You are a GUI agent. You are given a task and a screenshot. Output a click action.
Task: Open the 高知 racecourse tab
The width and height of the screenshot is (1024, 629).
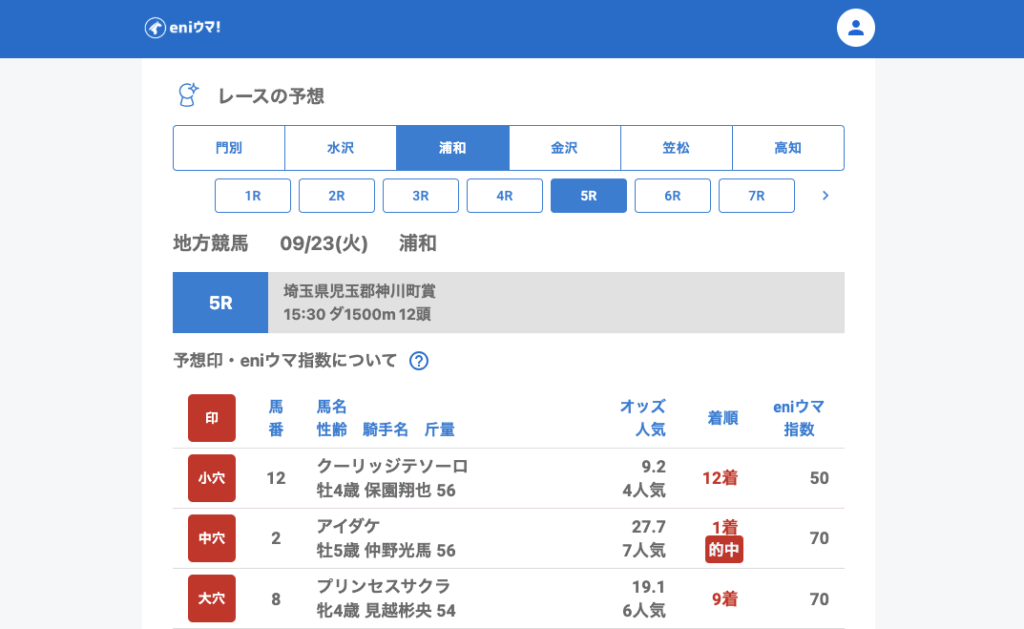(x=788, y=148)
